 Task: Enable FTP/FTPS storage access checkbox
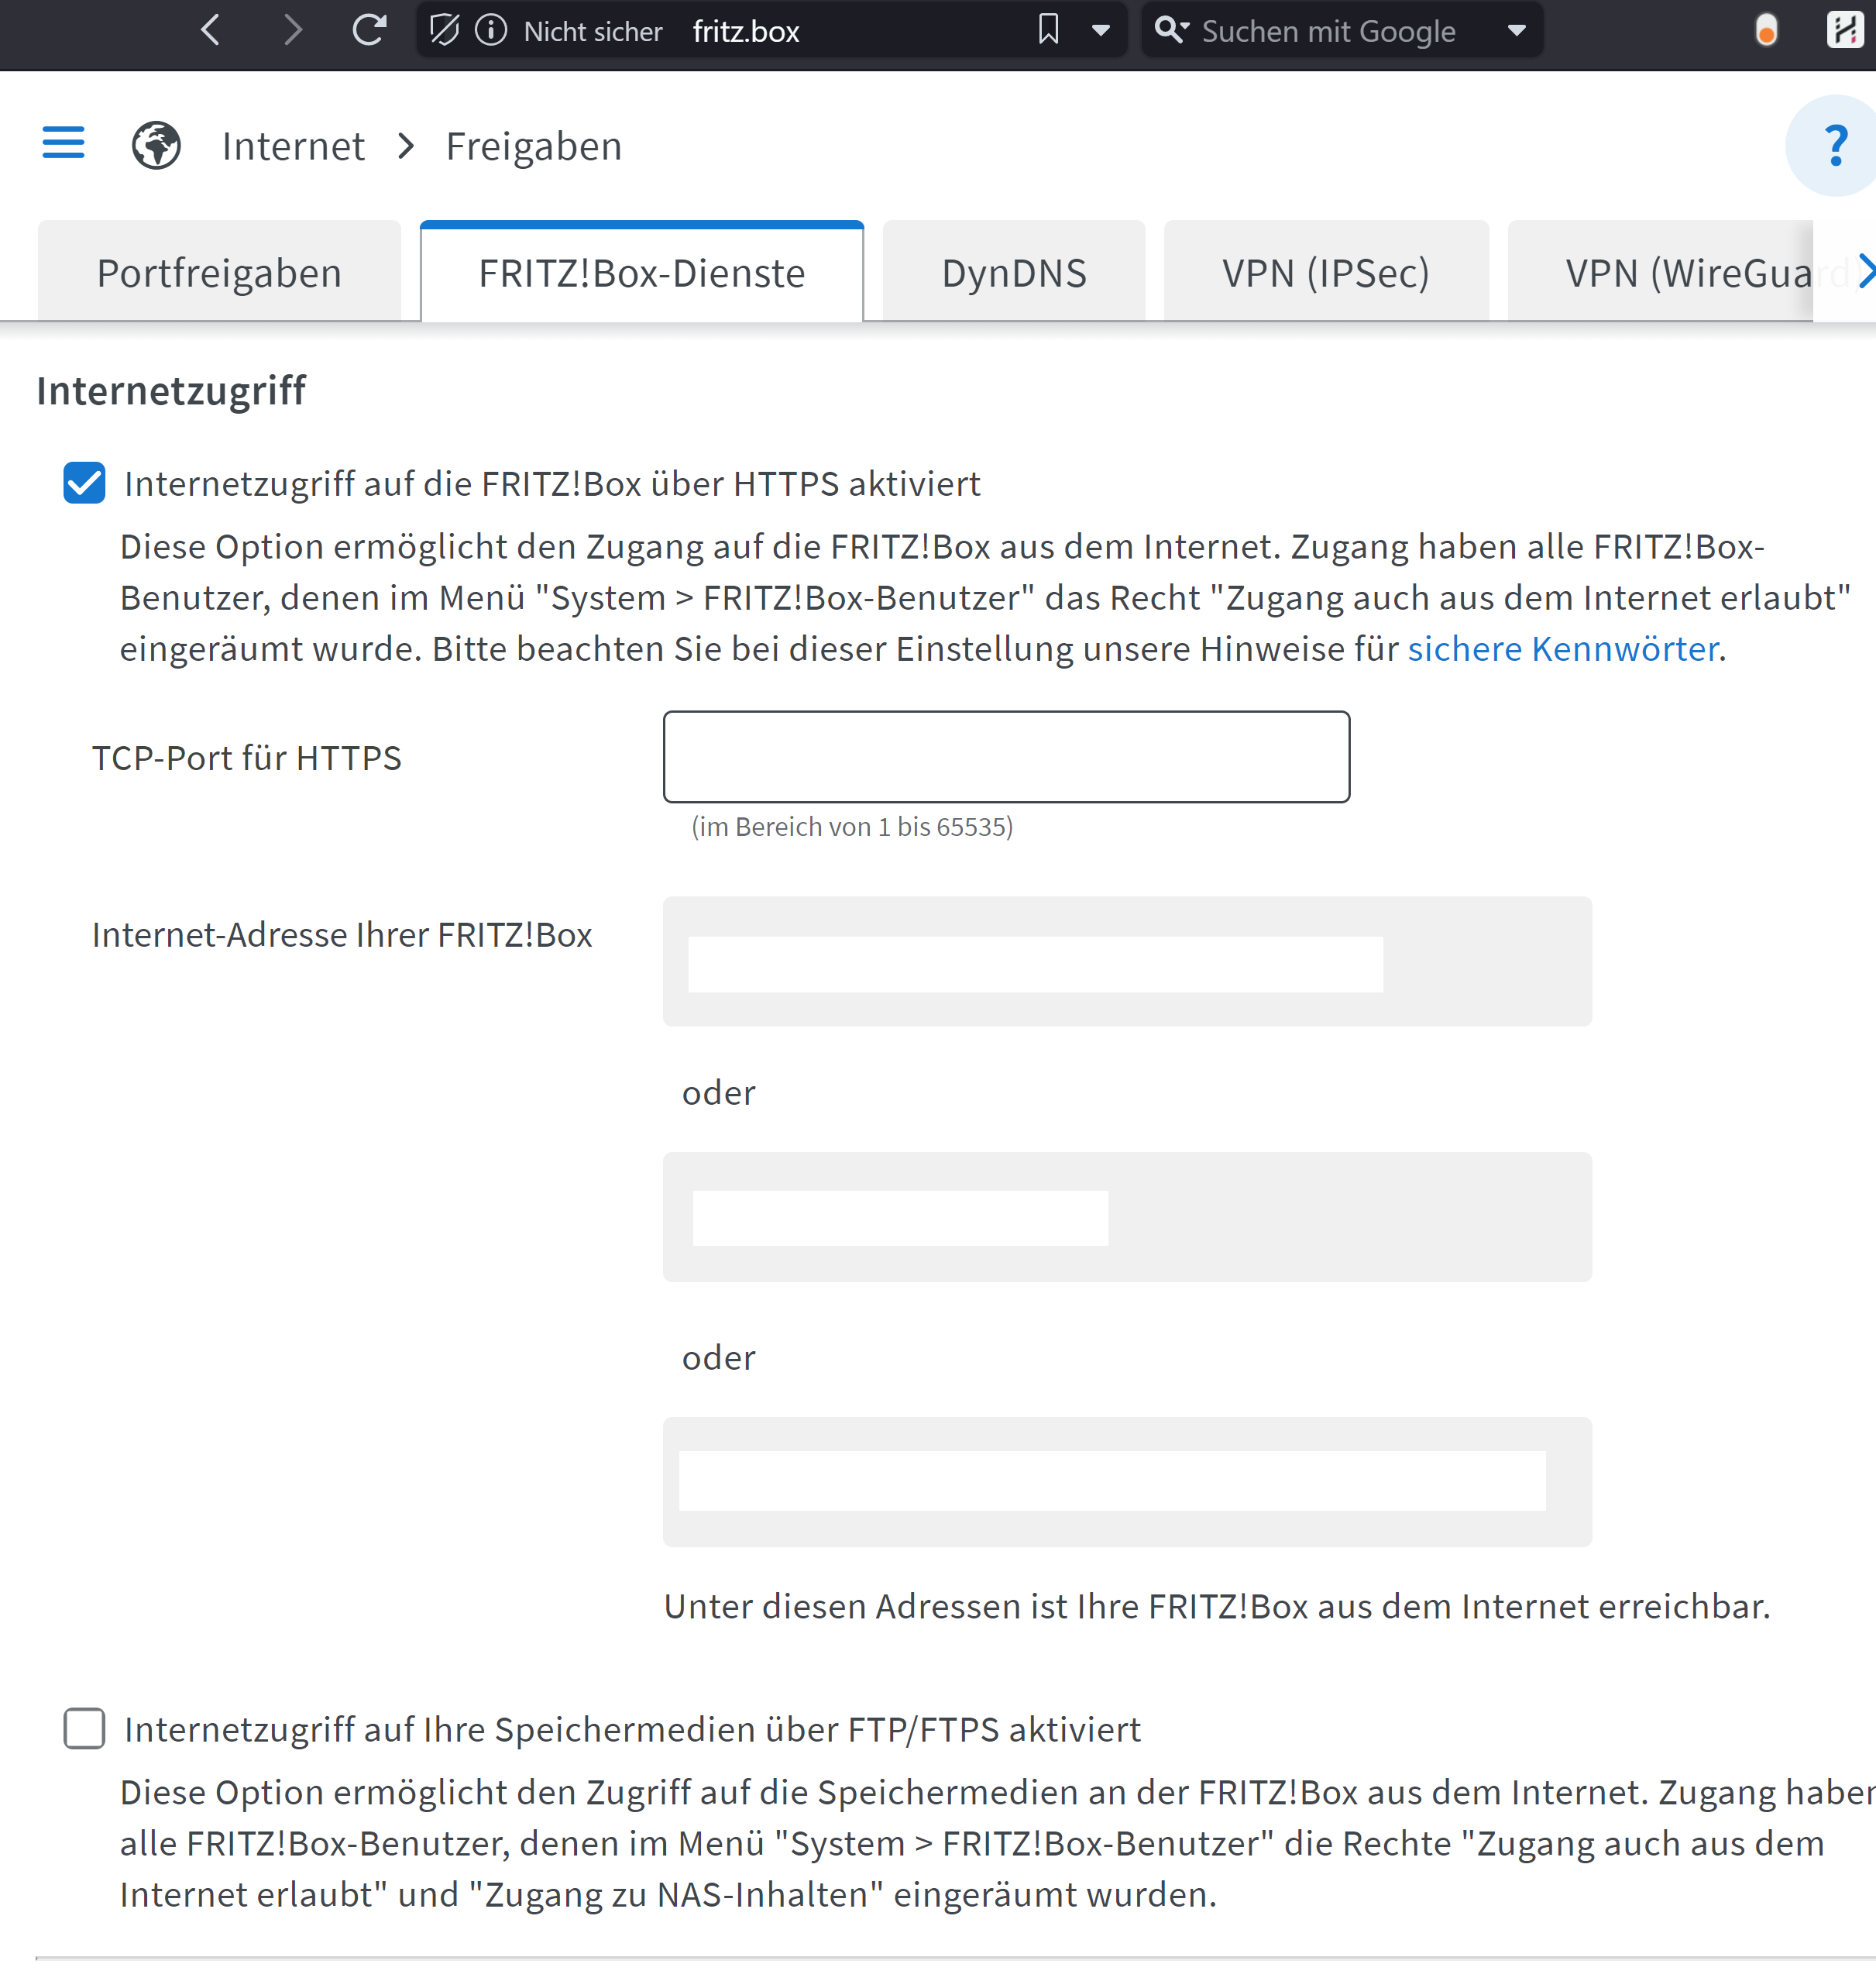(x=84, y=1729)
